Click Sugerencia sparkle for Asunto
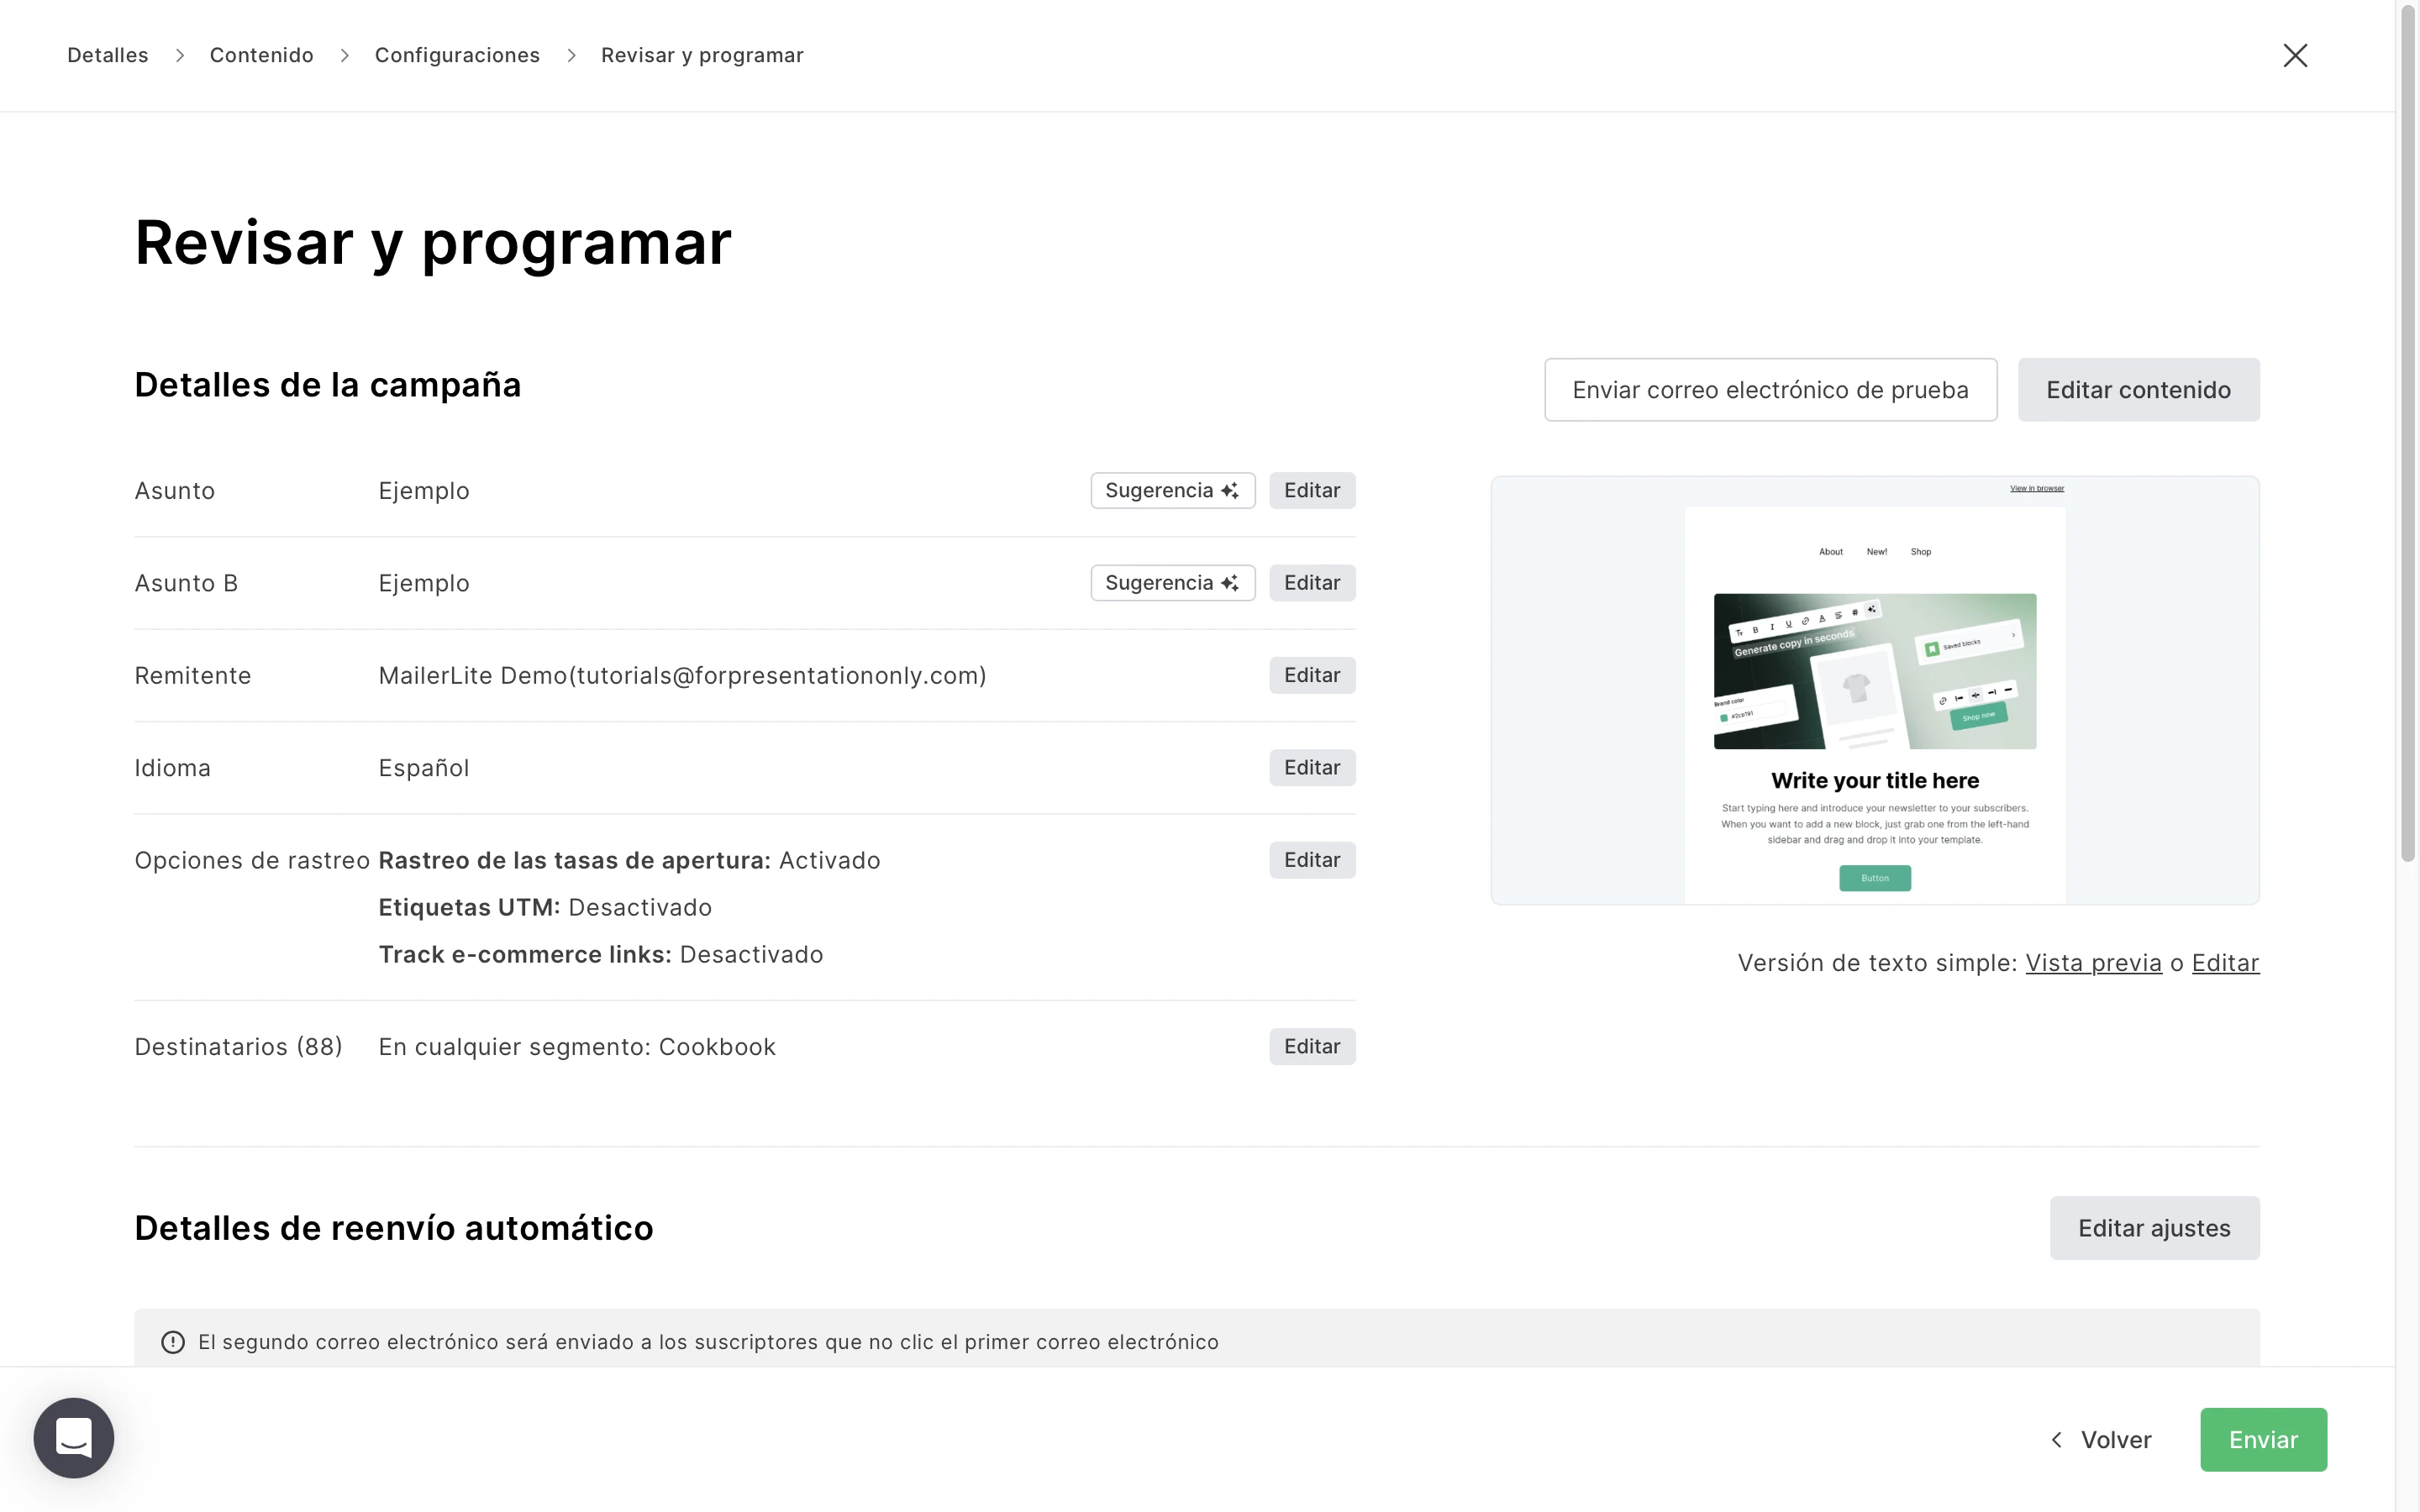The image size is (2420, 1512). point(1172,491)
